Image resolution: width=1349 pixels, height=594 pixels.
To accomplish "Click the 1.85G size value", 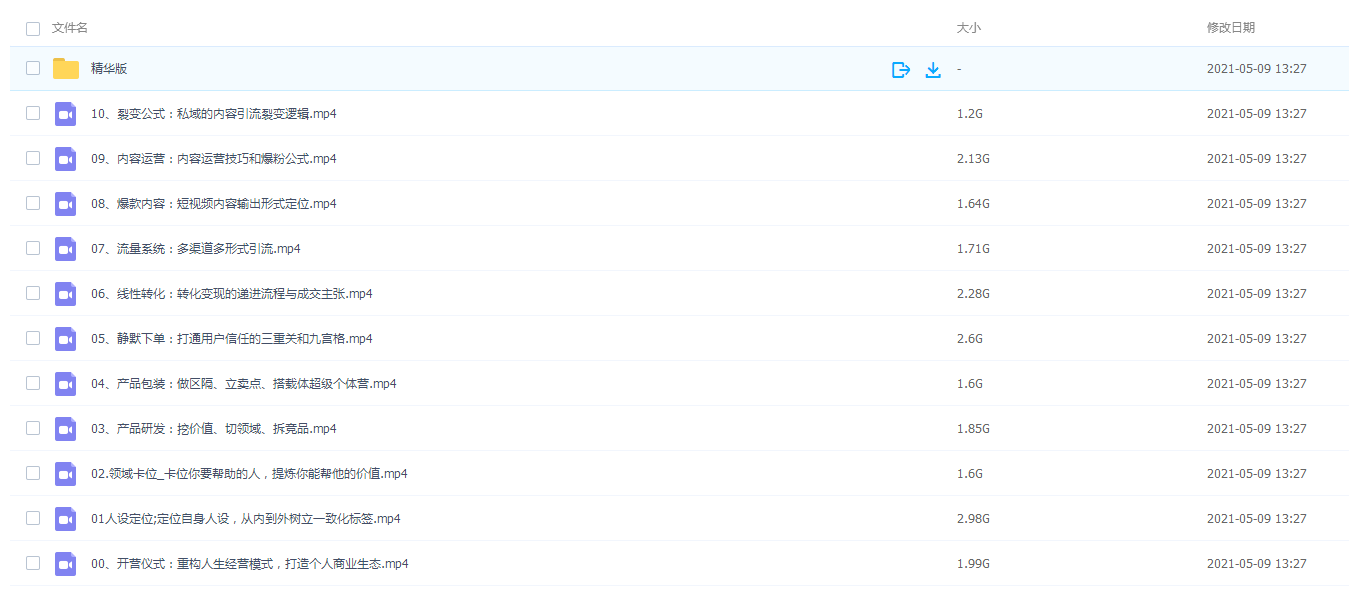I will [973, 429].
